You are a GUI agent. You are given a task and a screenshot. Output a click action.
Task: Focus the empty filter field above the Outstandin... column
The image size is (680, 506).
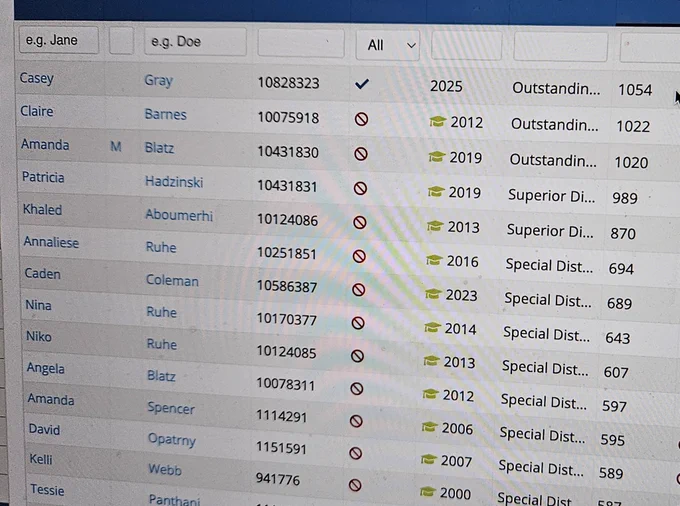(560, 46)
